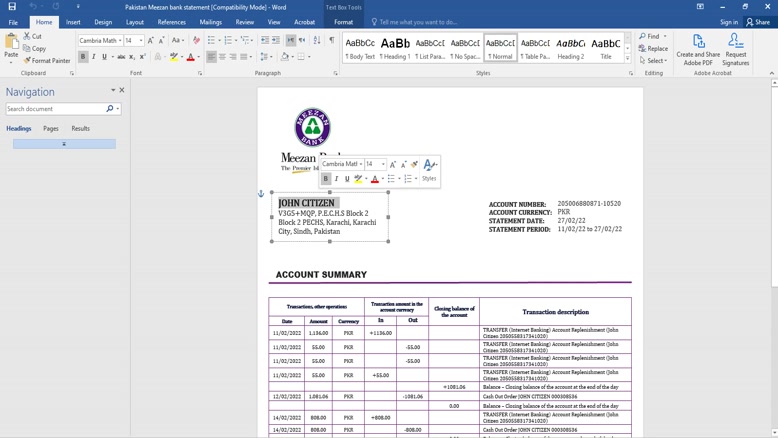Click the Sort icon in Paragraph group
Viewport: 778px width, 438px height.
(x=317, y=41)
